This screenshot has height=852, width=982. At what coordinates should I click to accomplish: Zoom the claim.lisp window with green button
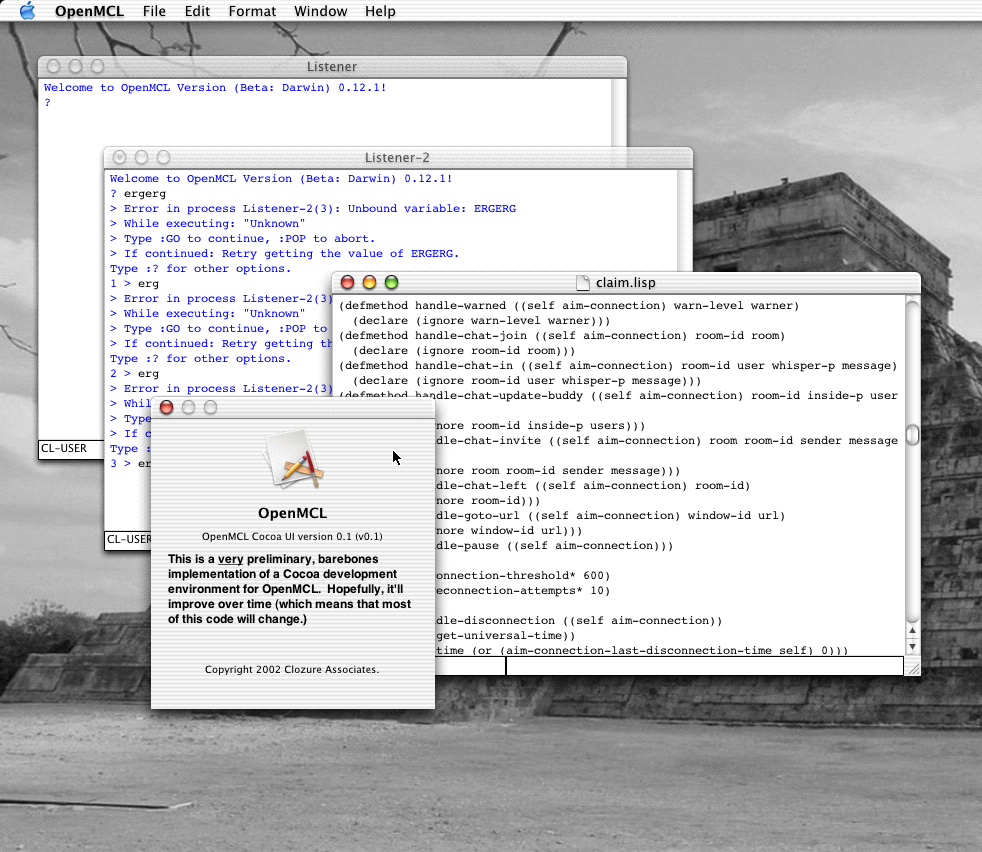(391, 283)
